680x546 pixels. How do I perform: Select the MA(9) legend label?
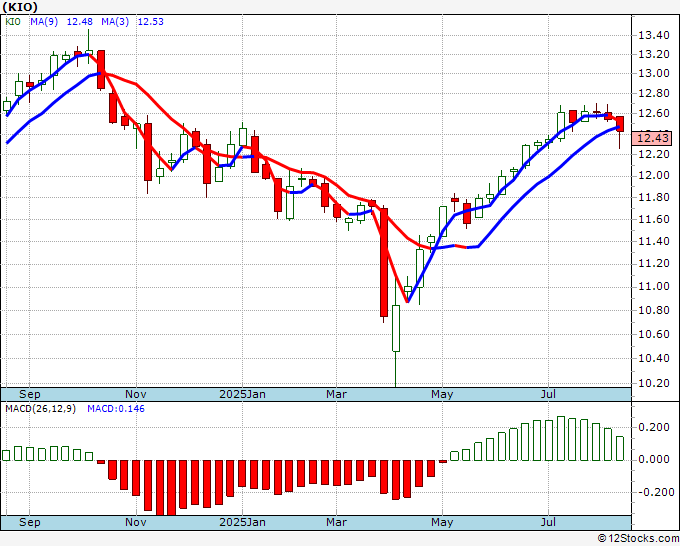point(44,21)
